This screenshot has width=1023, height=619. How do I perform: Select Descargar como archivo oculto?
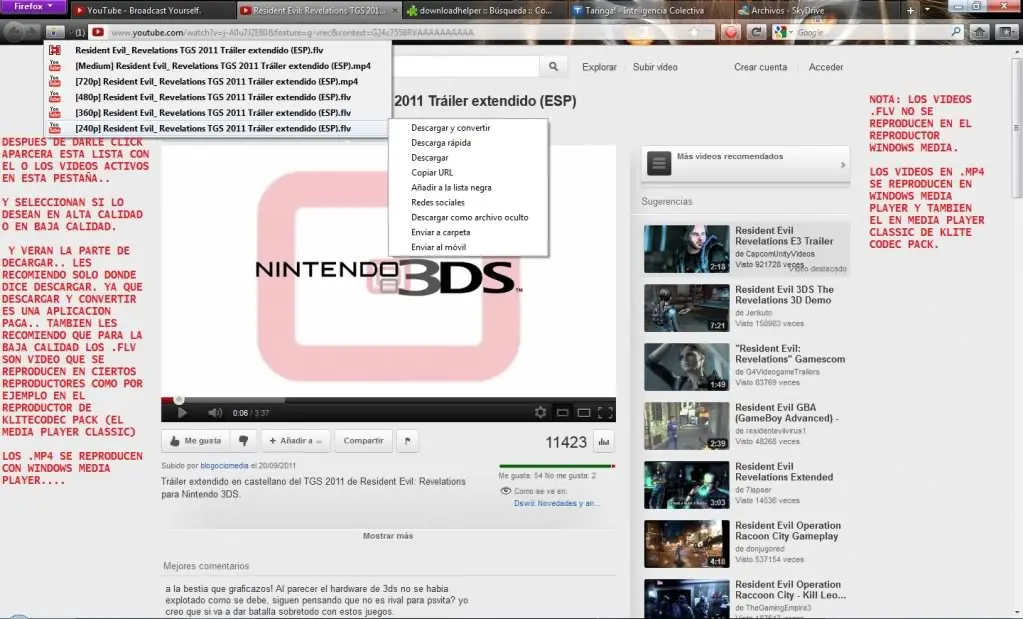click(x=468, y=218)
